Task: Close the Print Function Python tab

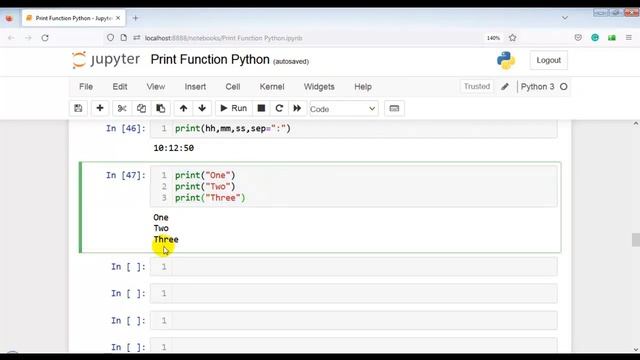Action: click(x=118, y=18)
